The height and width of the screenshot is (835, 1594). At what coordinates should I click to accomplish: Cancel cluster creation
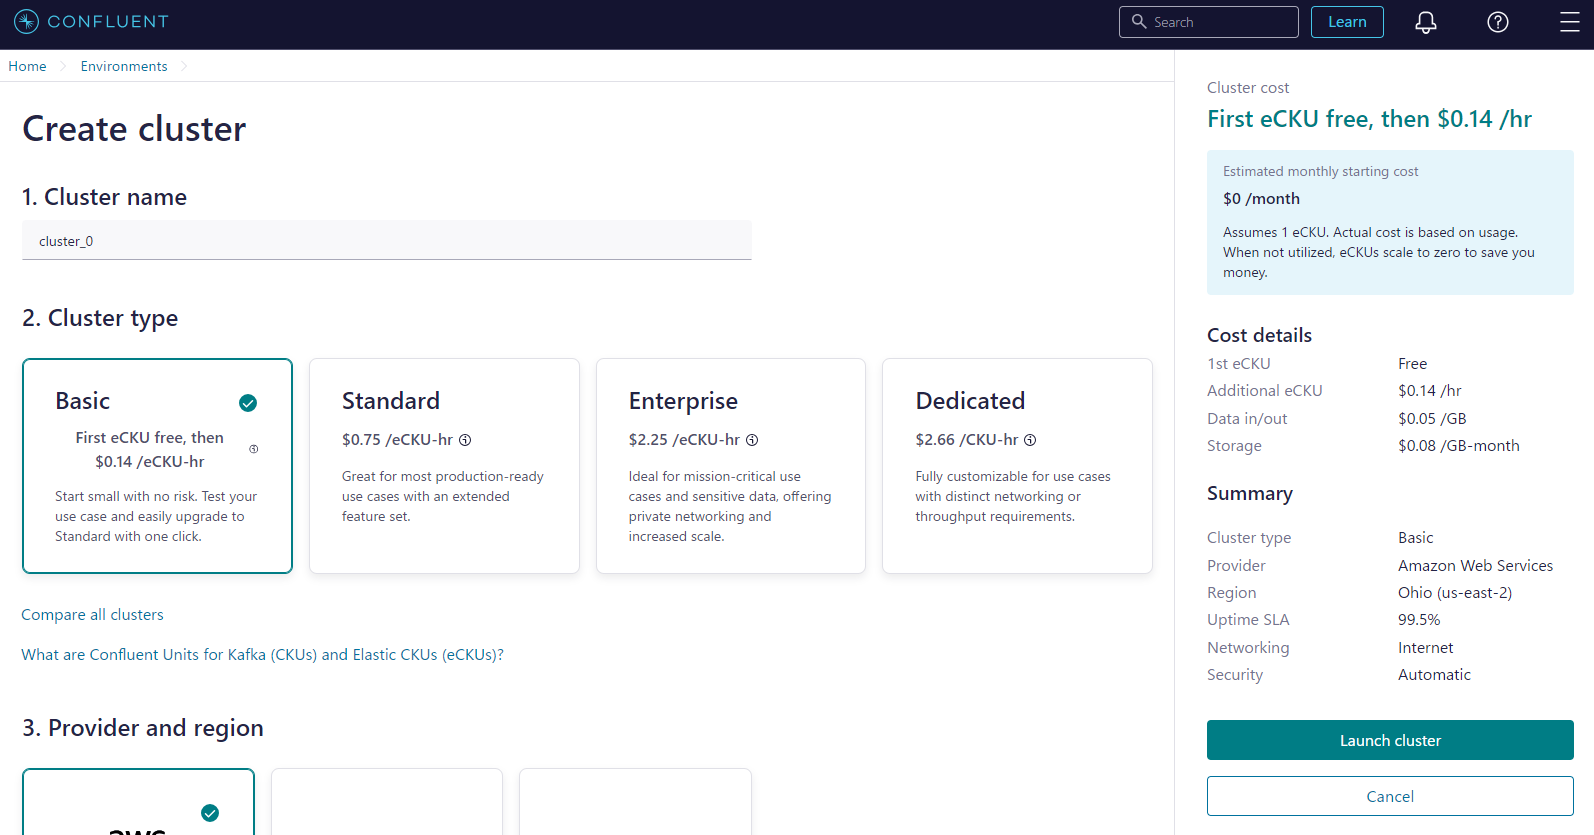[x=1390, y=796]
